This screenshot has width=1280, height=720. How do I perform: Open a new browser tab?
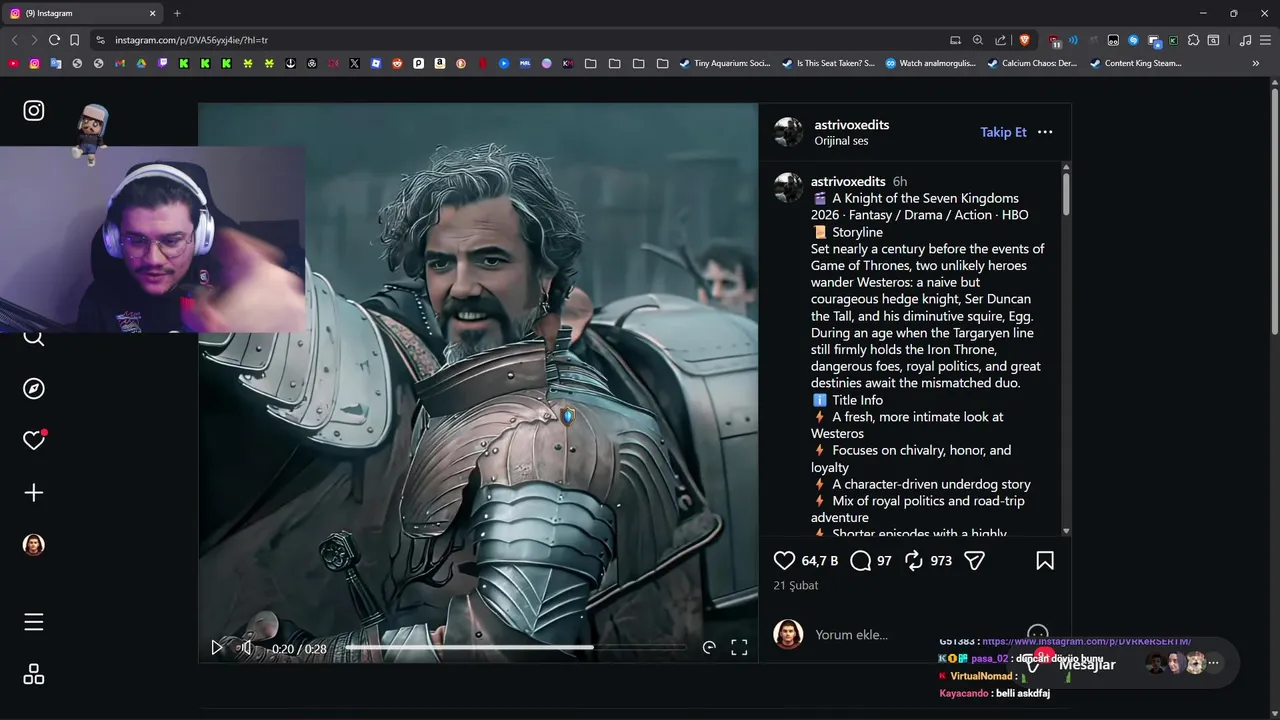[177, 13]
